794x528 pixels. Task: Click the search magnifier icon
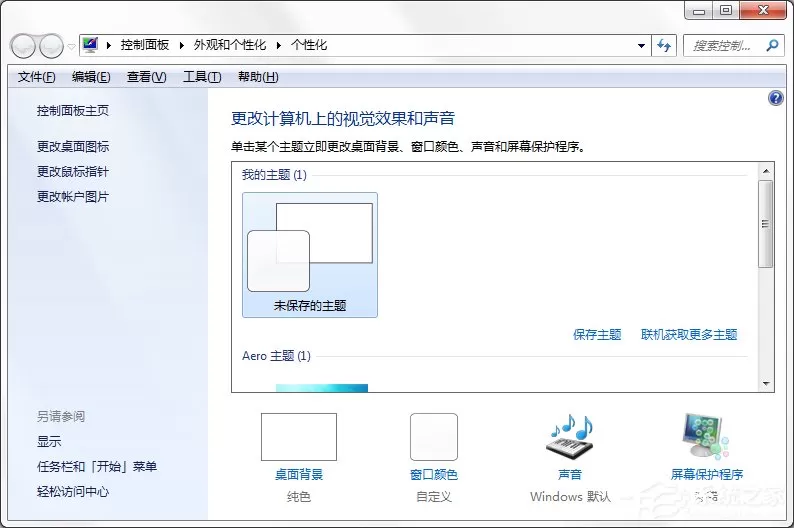pyautogui.click(x=772, y=46)
